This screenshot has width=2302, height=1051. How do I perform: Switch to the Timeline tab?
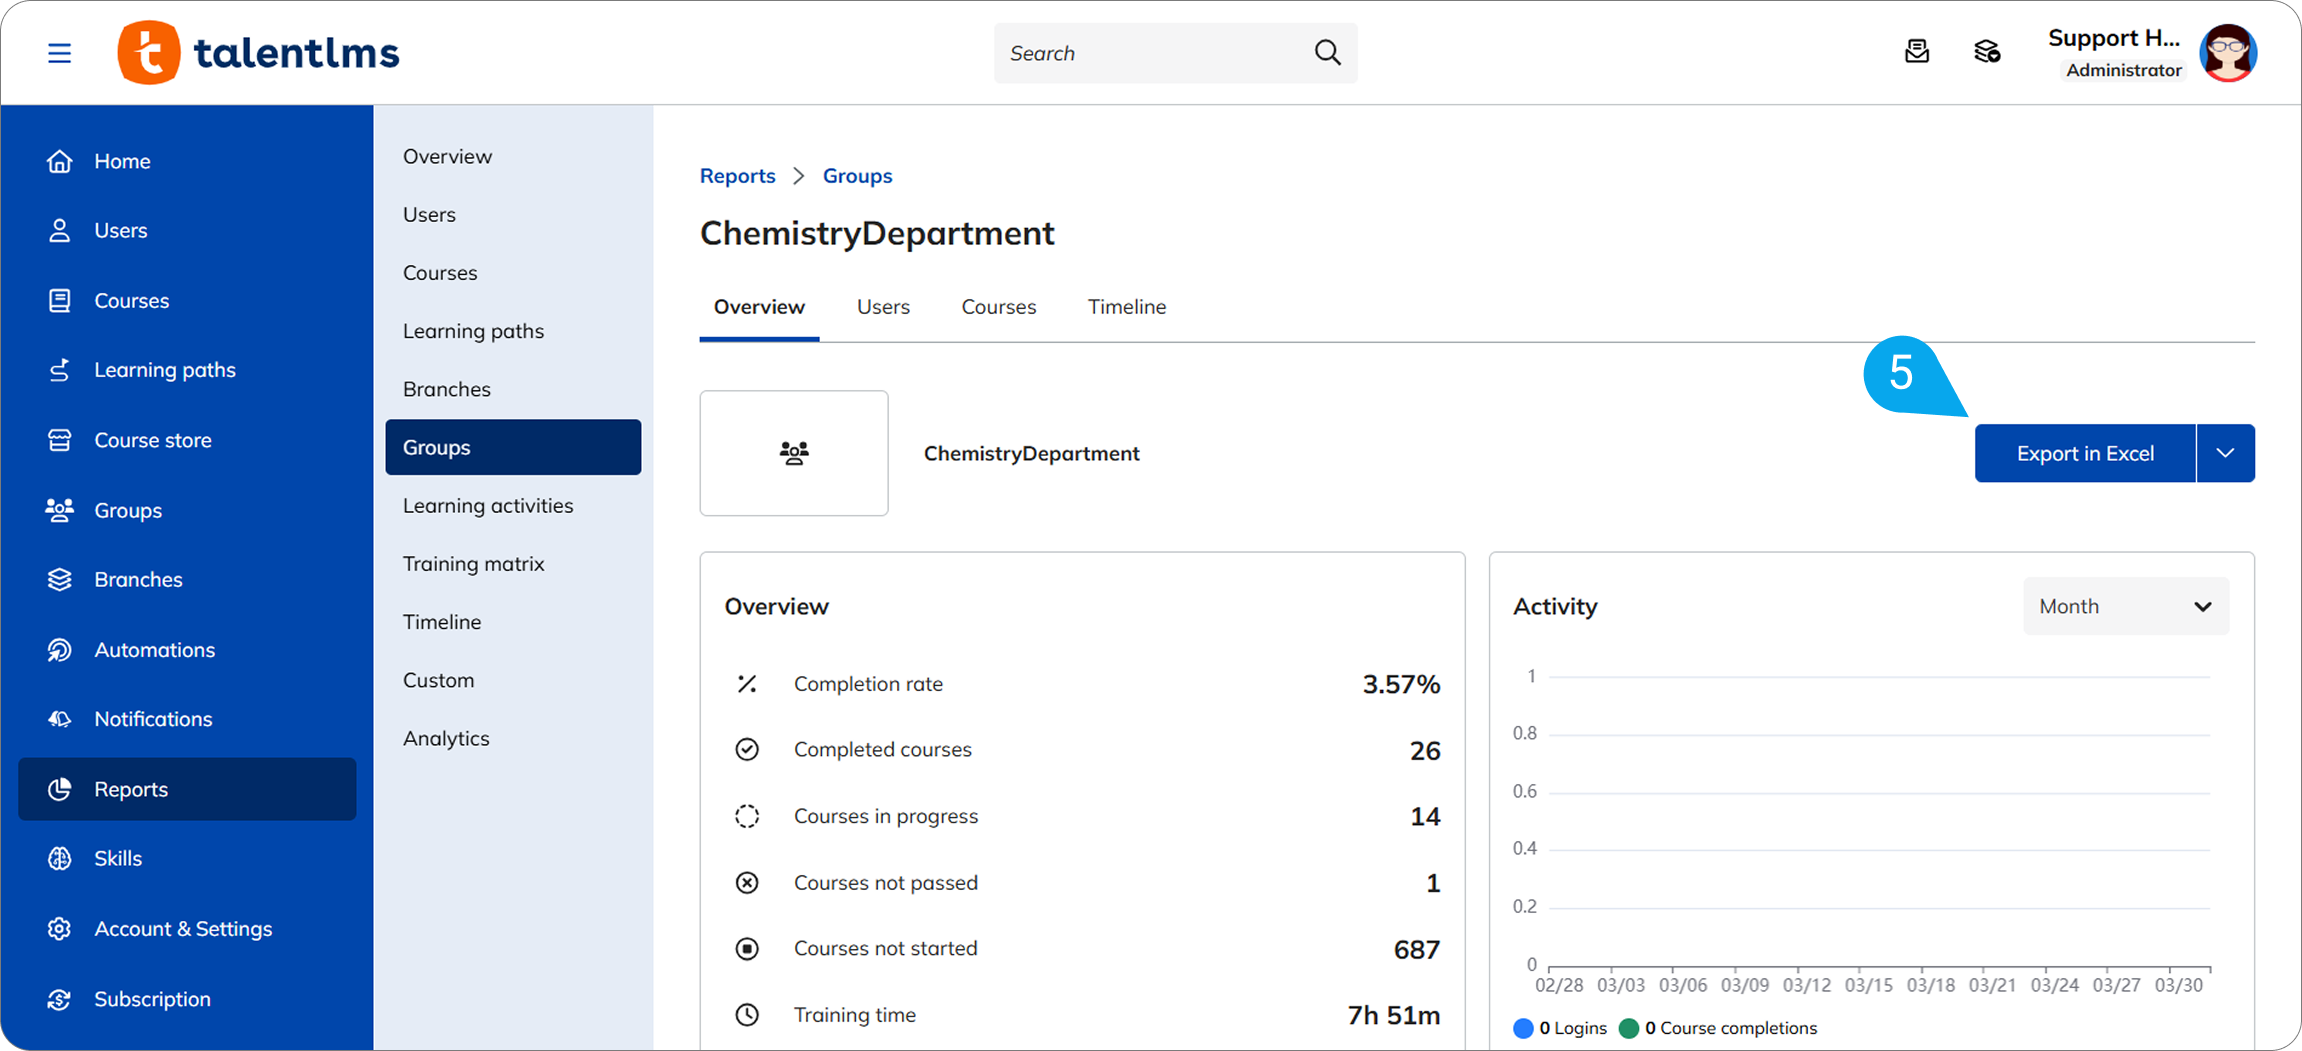(1126, 307)
